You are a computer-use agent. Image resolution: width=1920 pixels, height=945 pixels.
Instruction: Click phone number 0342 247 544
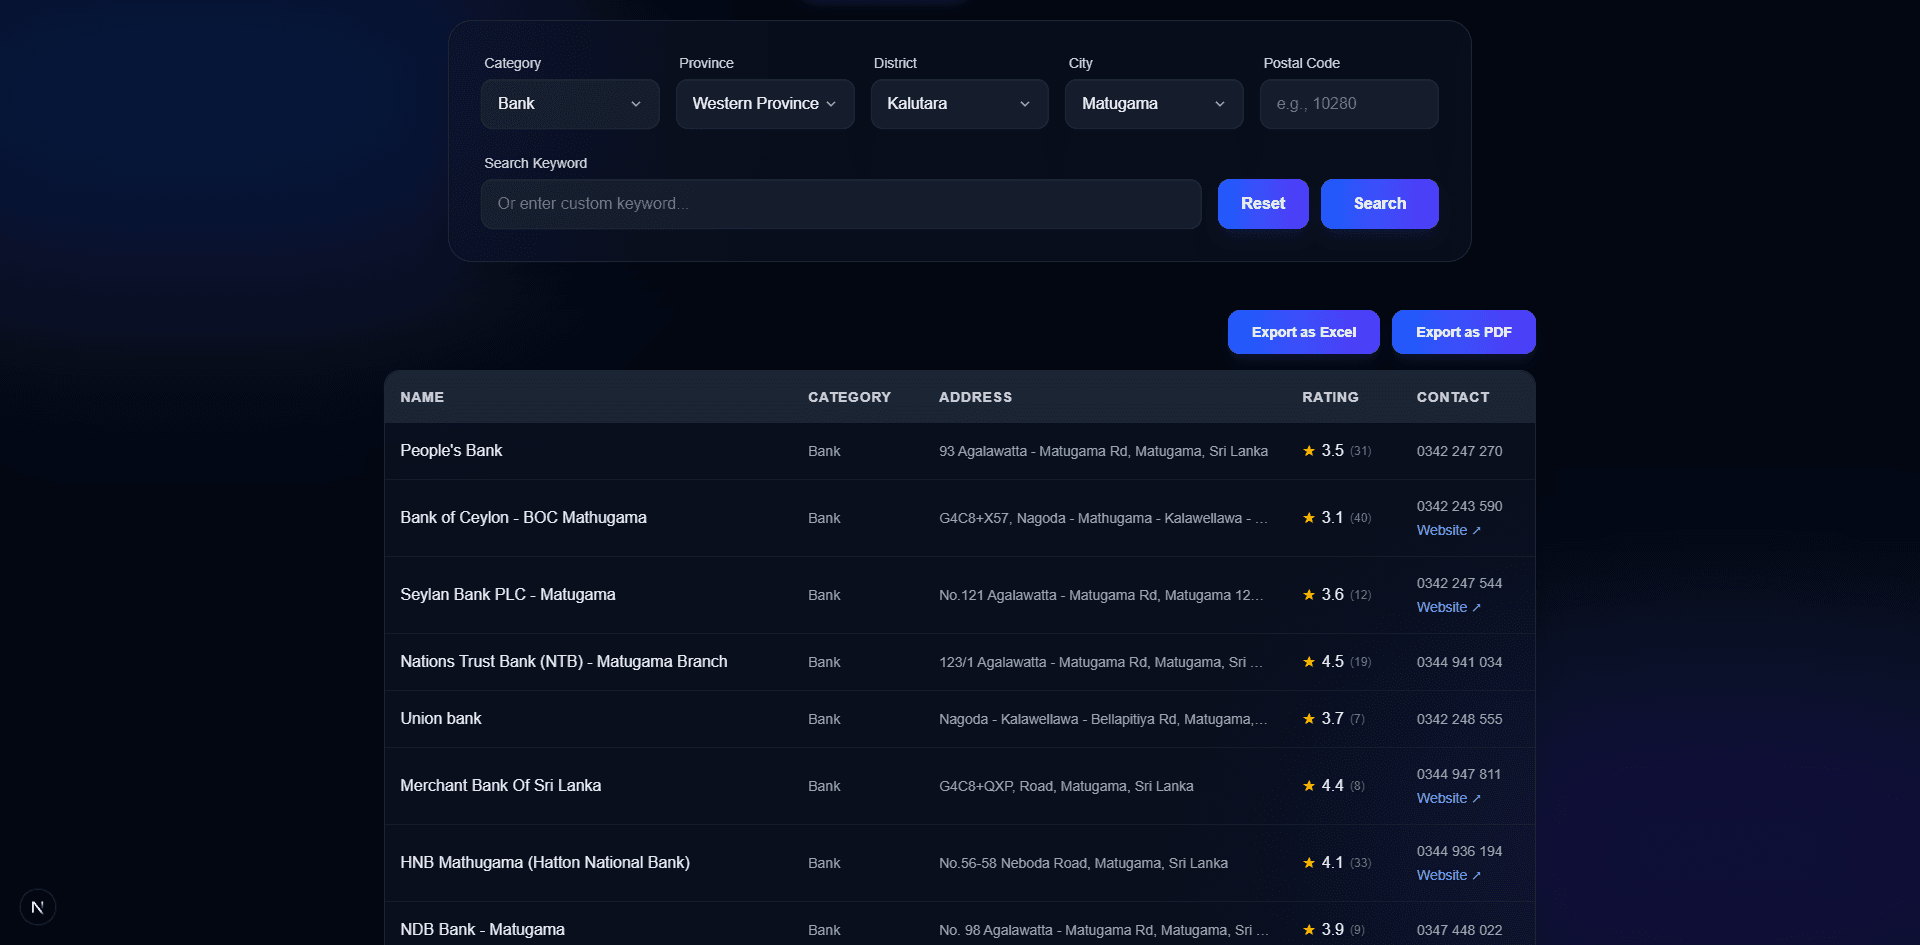pos(1459,583)
